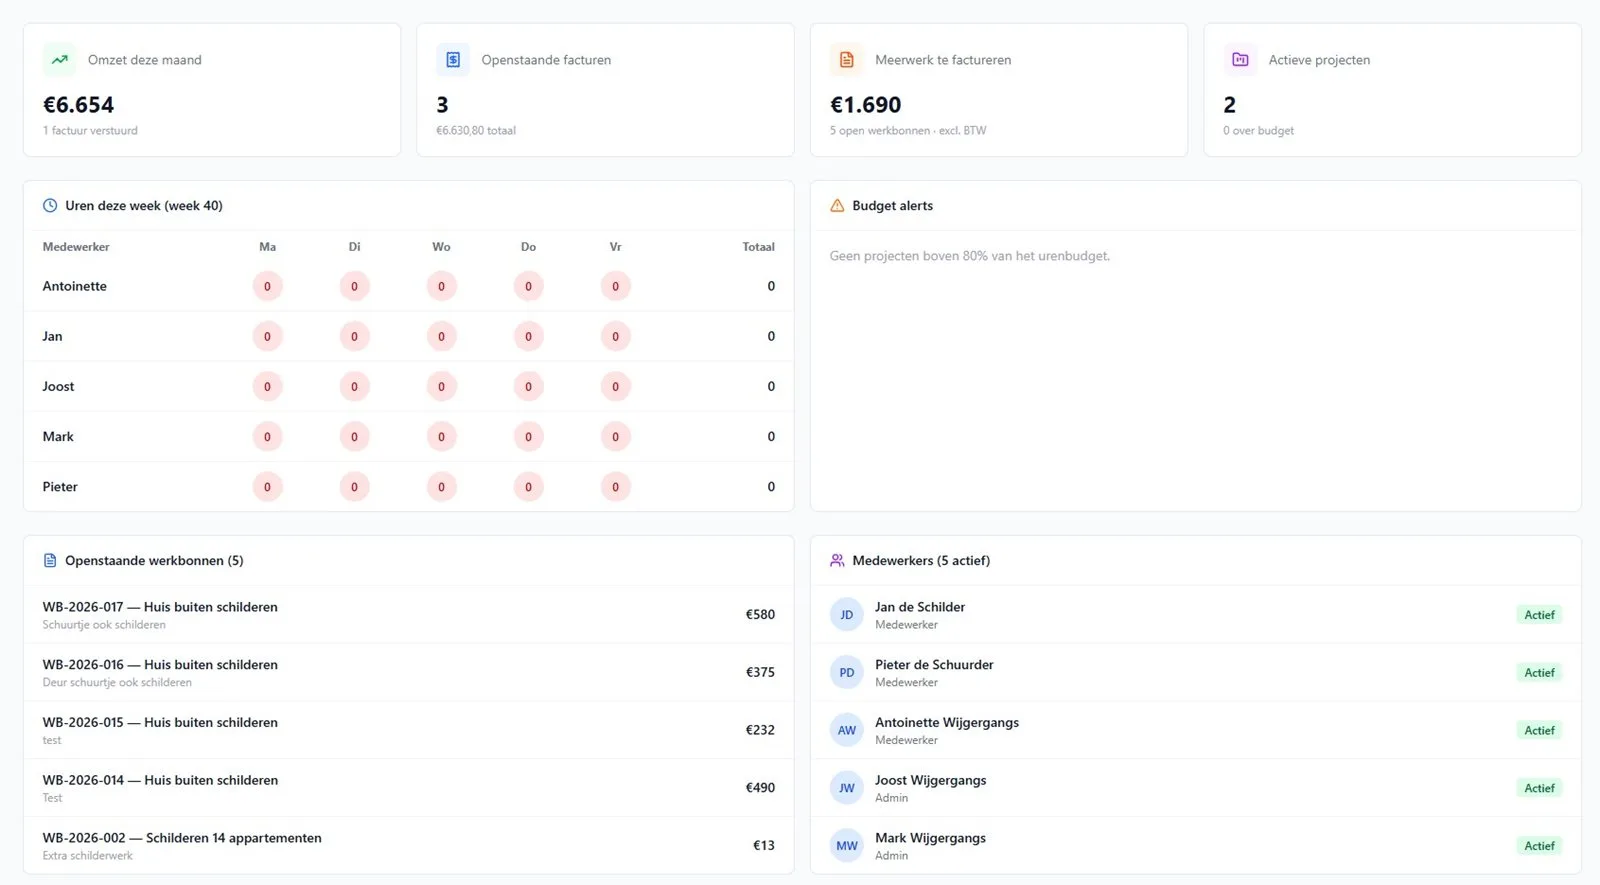Open werkbon WB-2026-002 Schilderen 14 appartementen
Screen dimensions: 1600x885
point(408,846)
